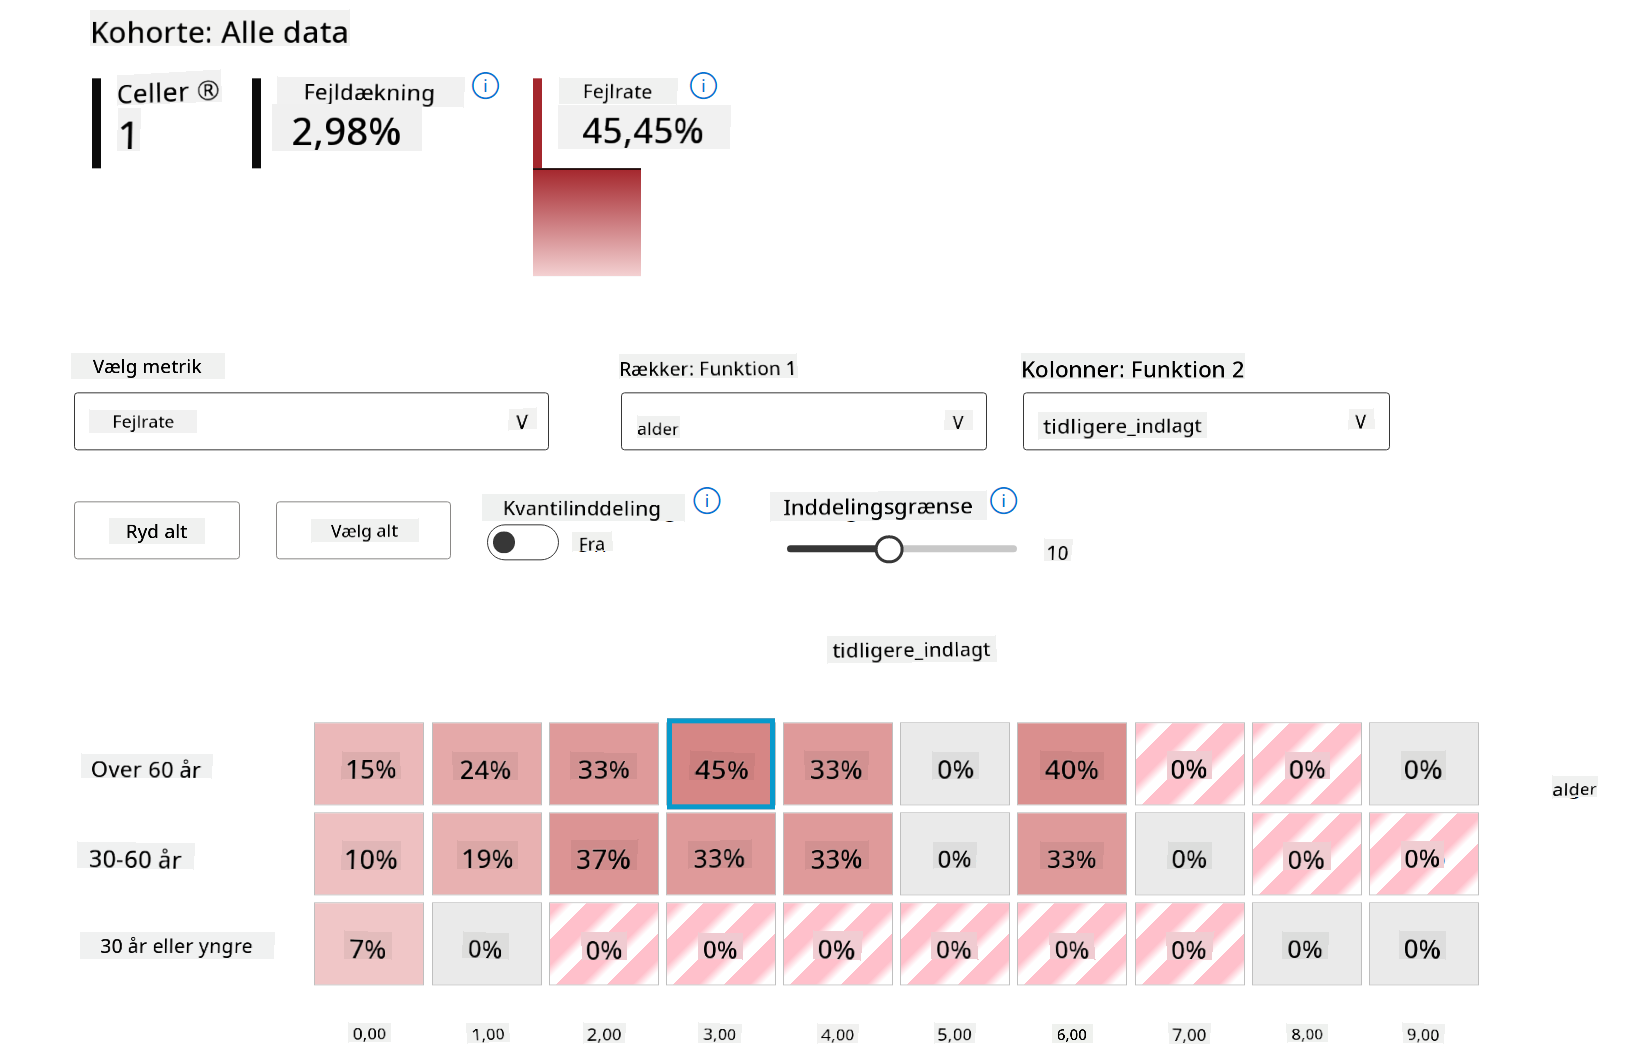
Task: Select the 10% cell in 30-60 år row
Action: click(x=369, y=854)
